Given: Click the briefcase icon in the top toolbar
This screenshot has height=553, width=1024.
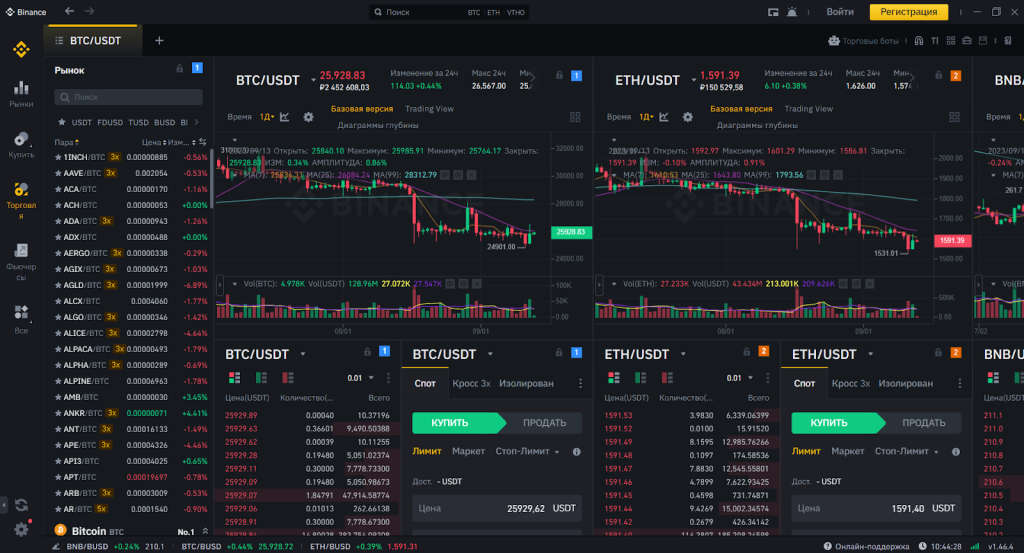Looking at the screenshot, I should point(967,40).
